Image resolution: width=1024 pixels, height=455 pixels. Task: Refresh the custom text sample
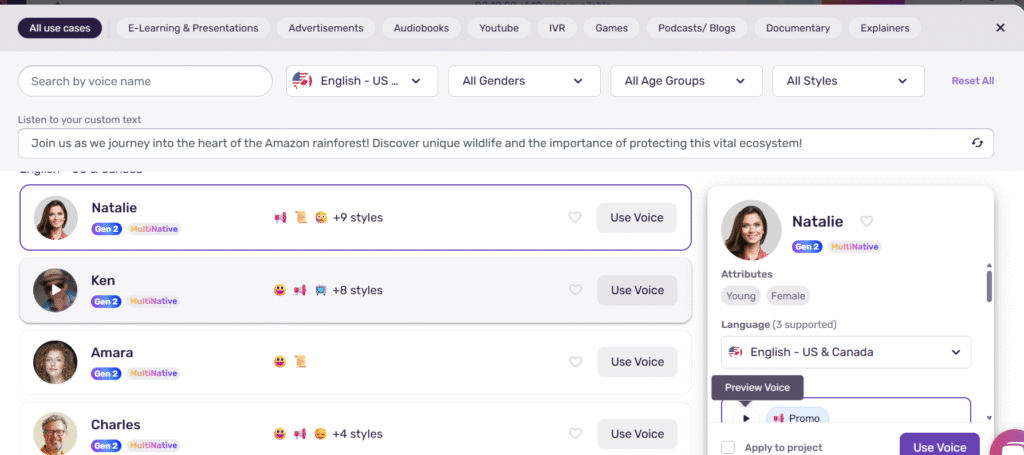pyautogui.click(x=977, y=143)
